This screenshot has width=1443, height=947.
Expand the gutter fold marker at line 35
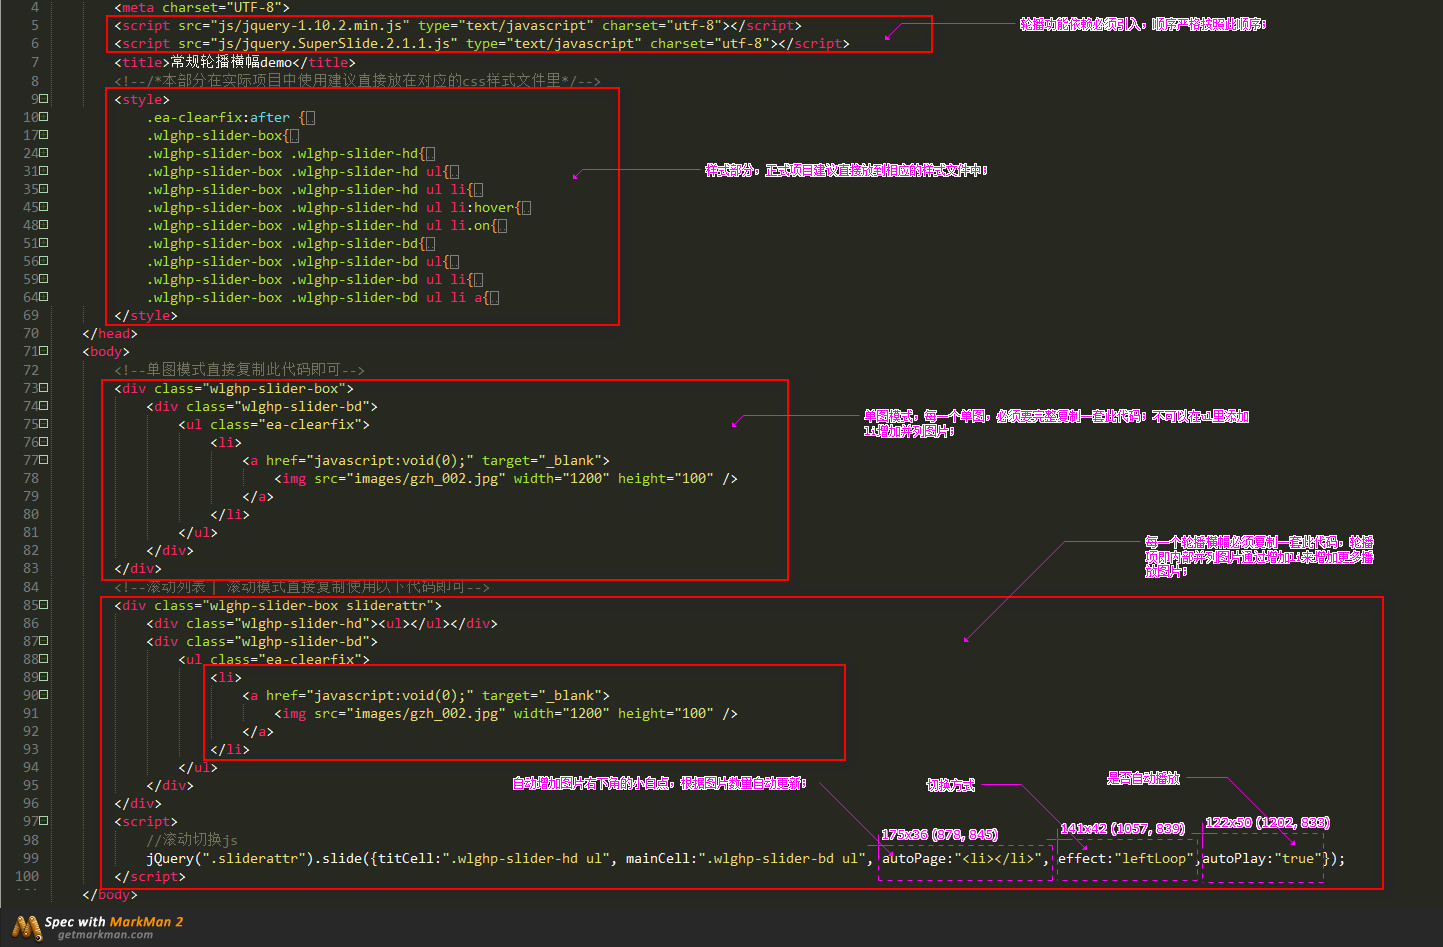coord(44,189)
